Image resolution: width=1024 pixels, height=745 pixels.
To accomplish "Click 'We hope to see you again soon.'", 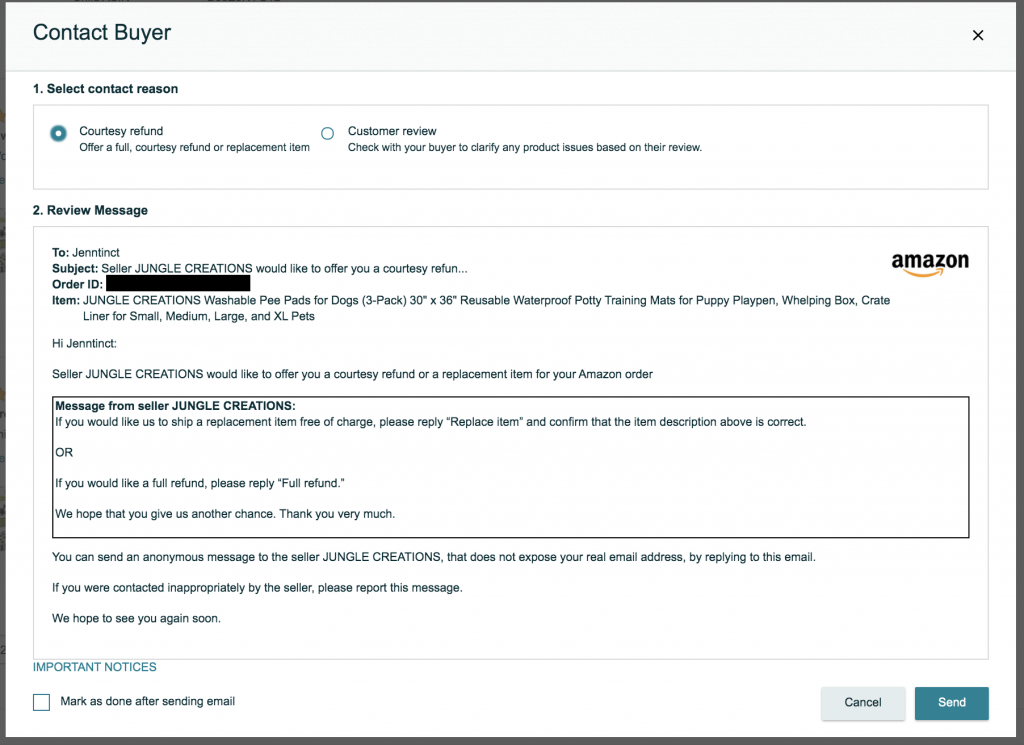I will coord(136,618).
